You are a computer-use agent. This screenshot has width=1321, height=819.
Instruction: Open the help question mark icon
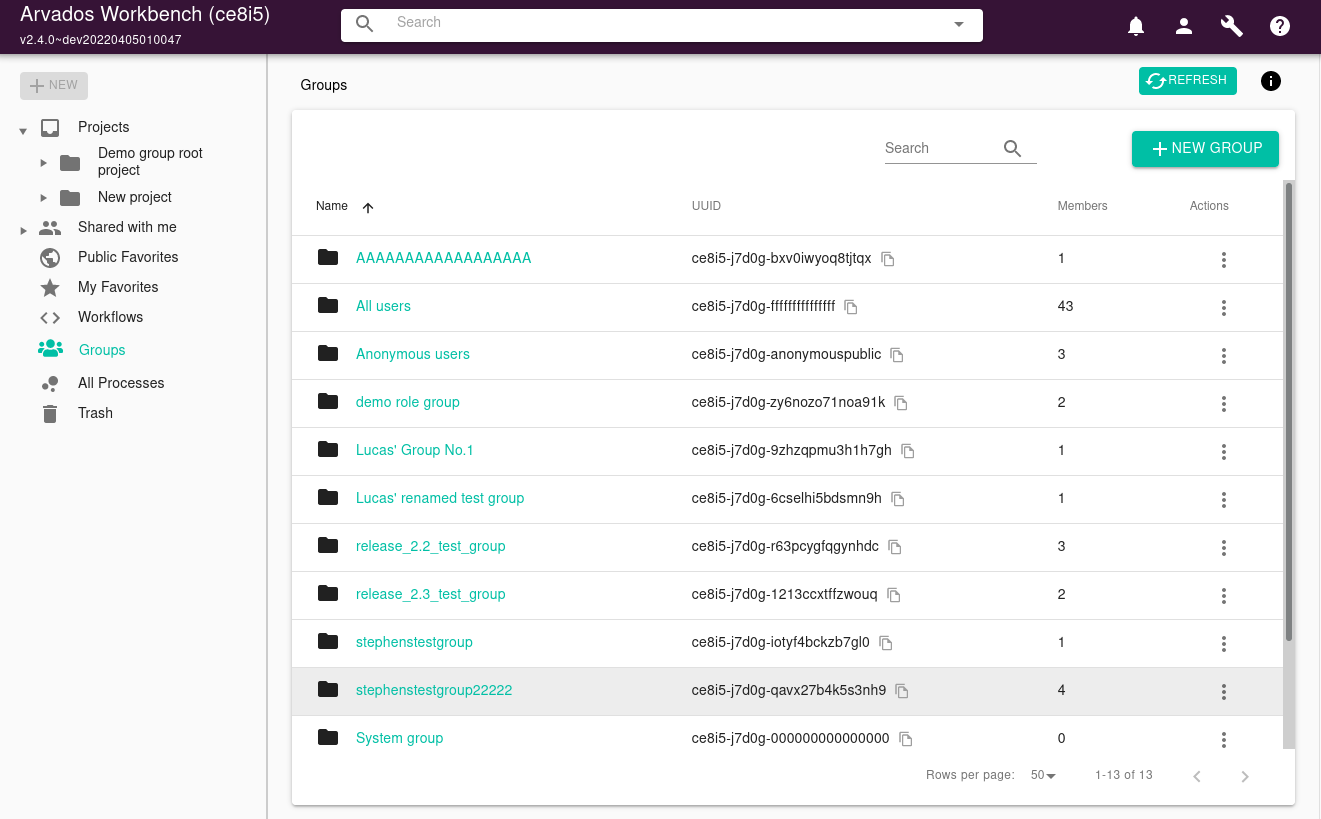1280,27
